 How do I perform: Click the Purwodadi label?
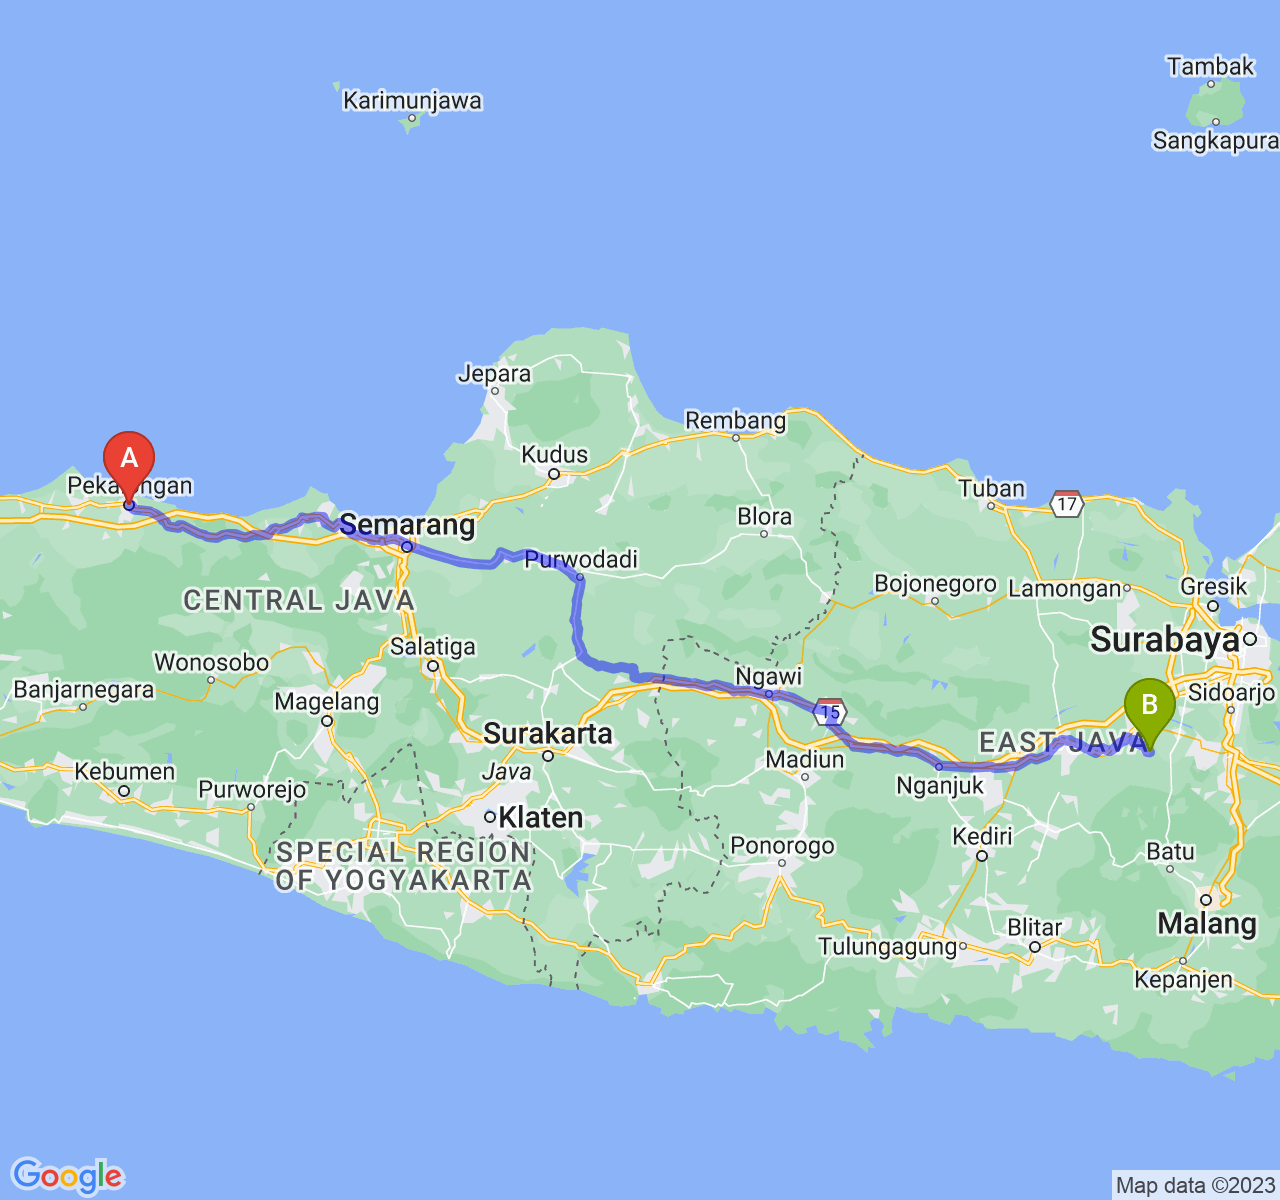pos(581,560)
